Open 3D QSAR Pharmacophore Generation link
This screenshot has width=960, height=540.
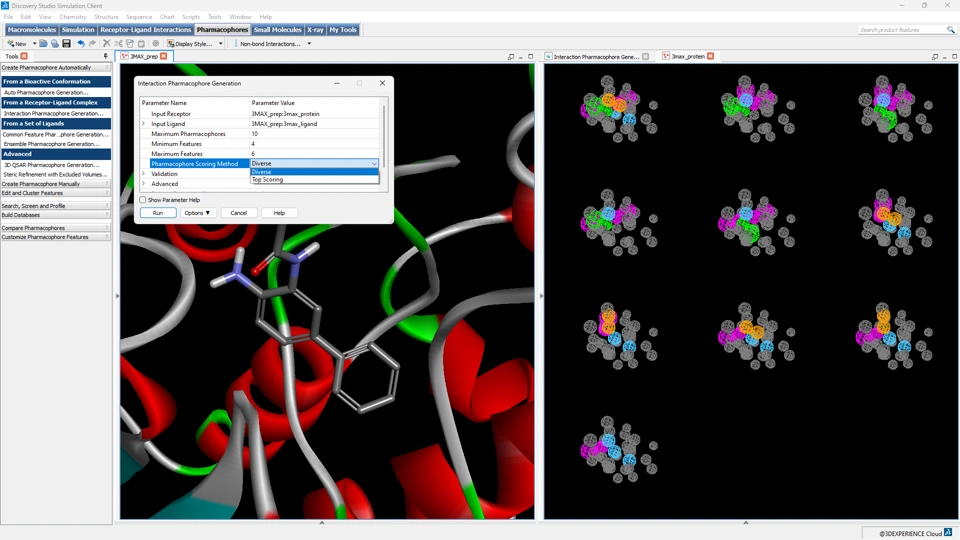click(x=51, y=165)
